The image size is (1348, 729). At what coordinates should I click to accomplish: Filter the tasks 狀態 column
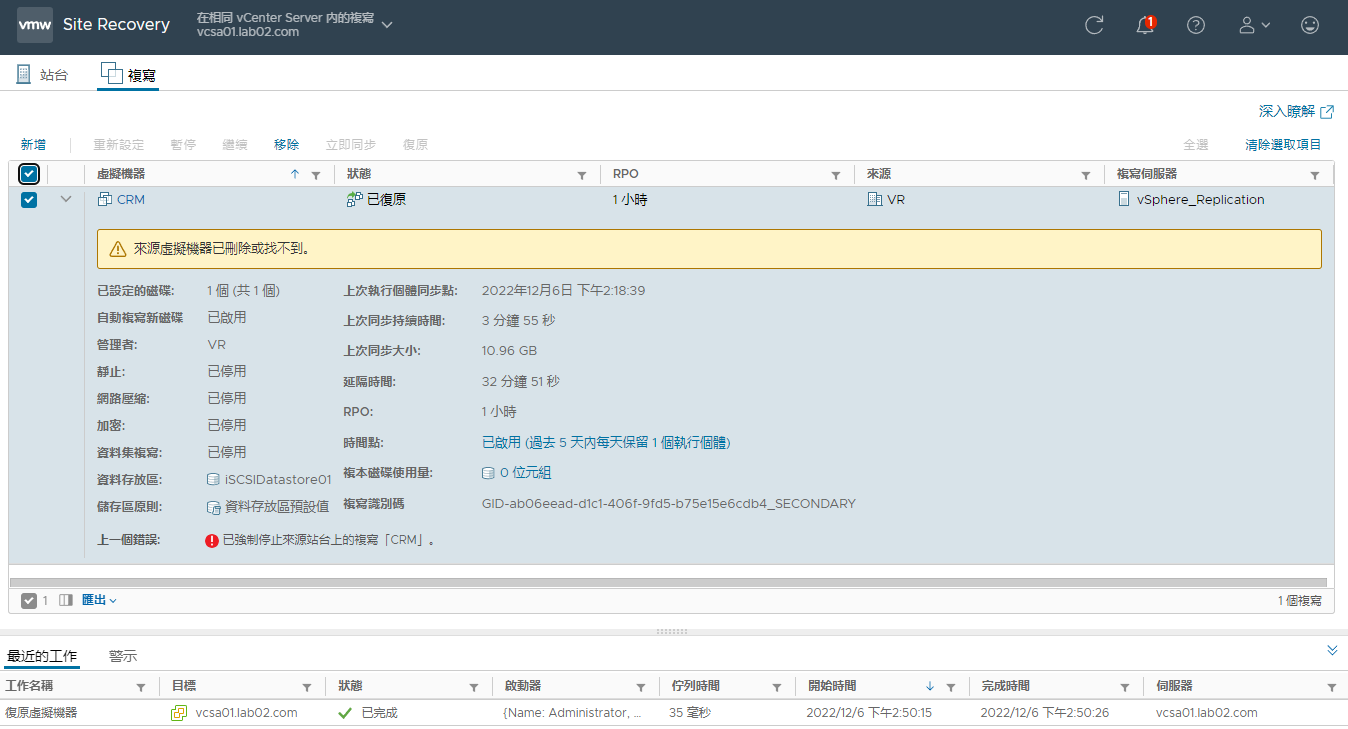coord(474,687)
